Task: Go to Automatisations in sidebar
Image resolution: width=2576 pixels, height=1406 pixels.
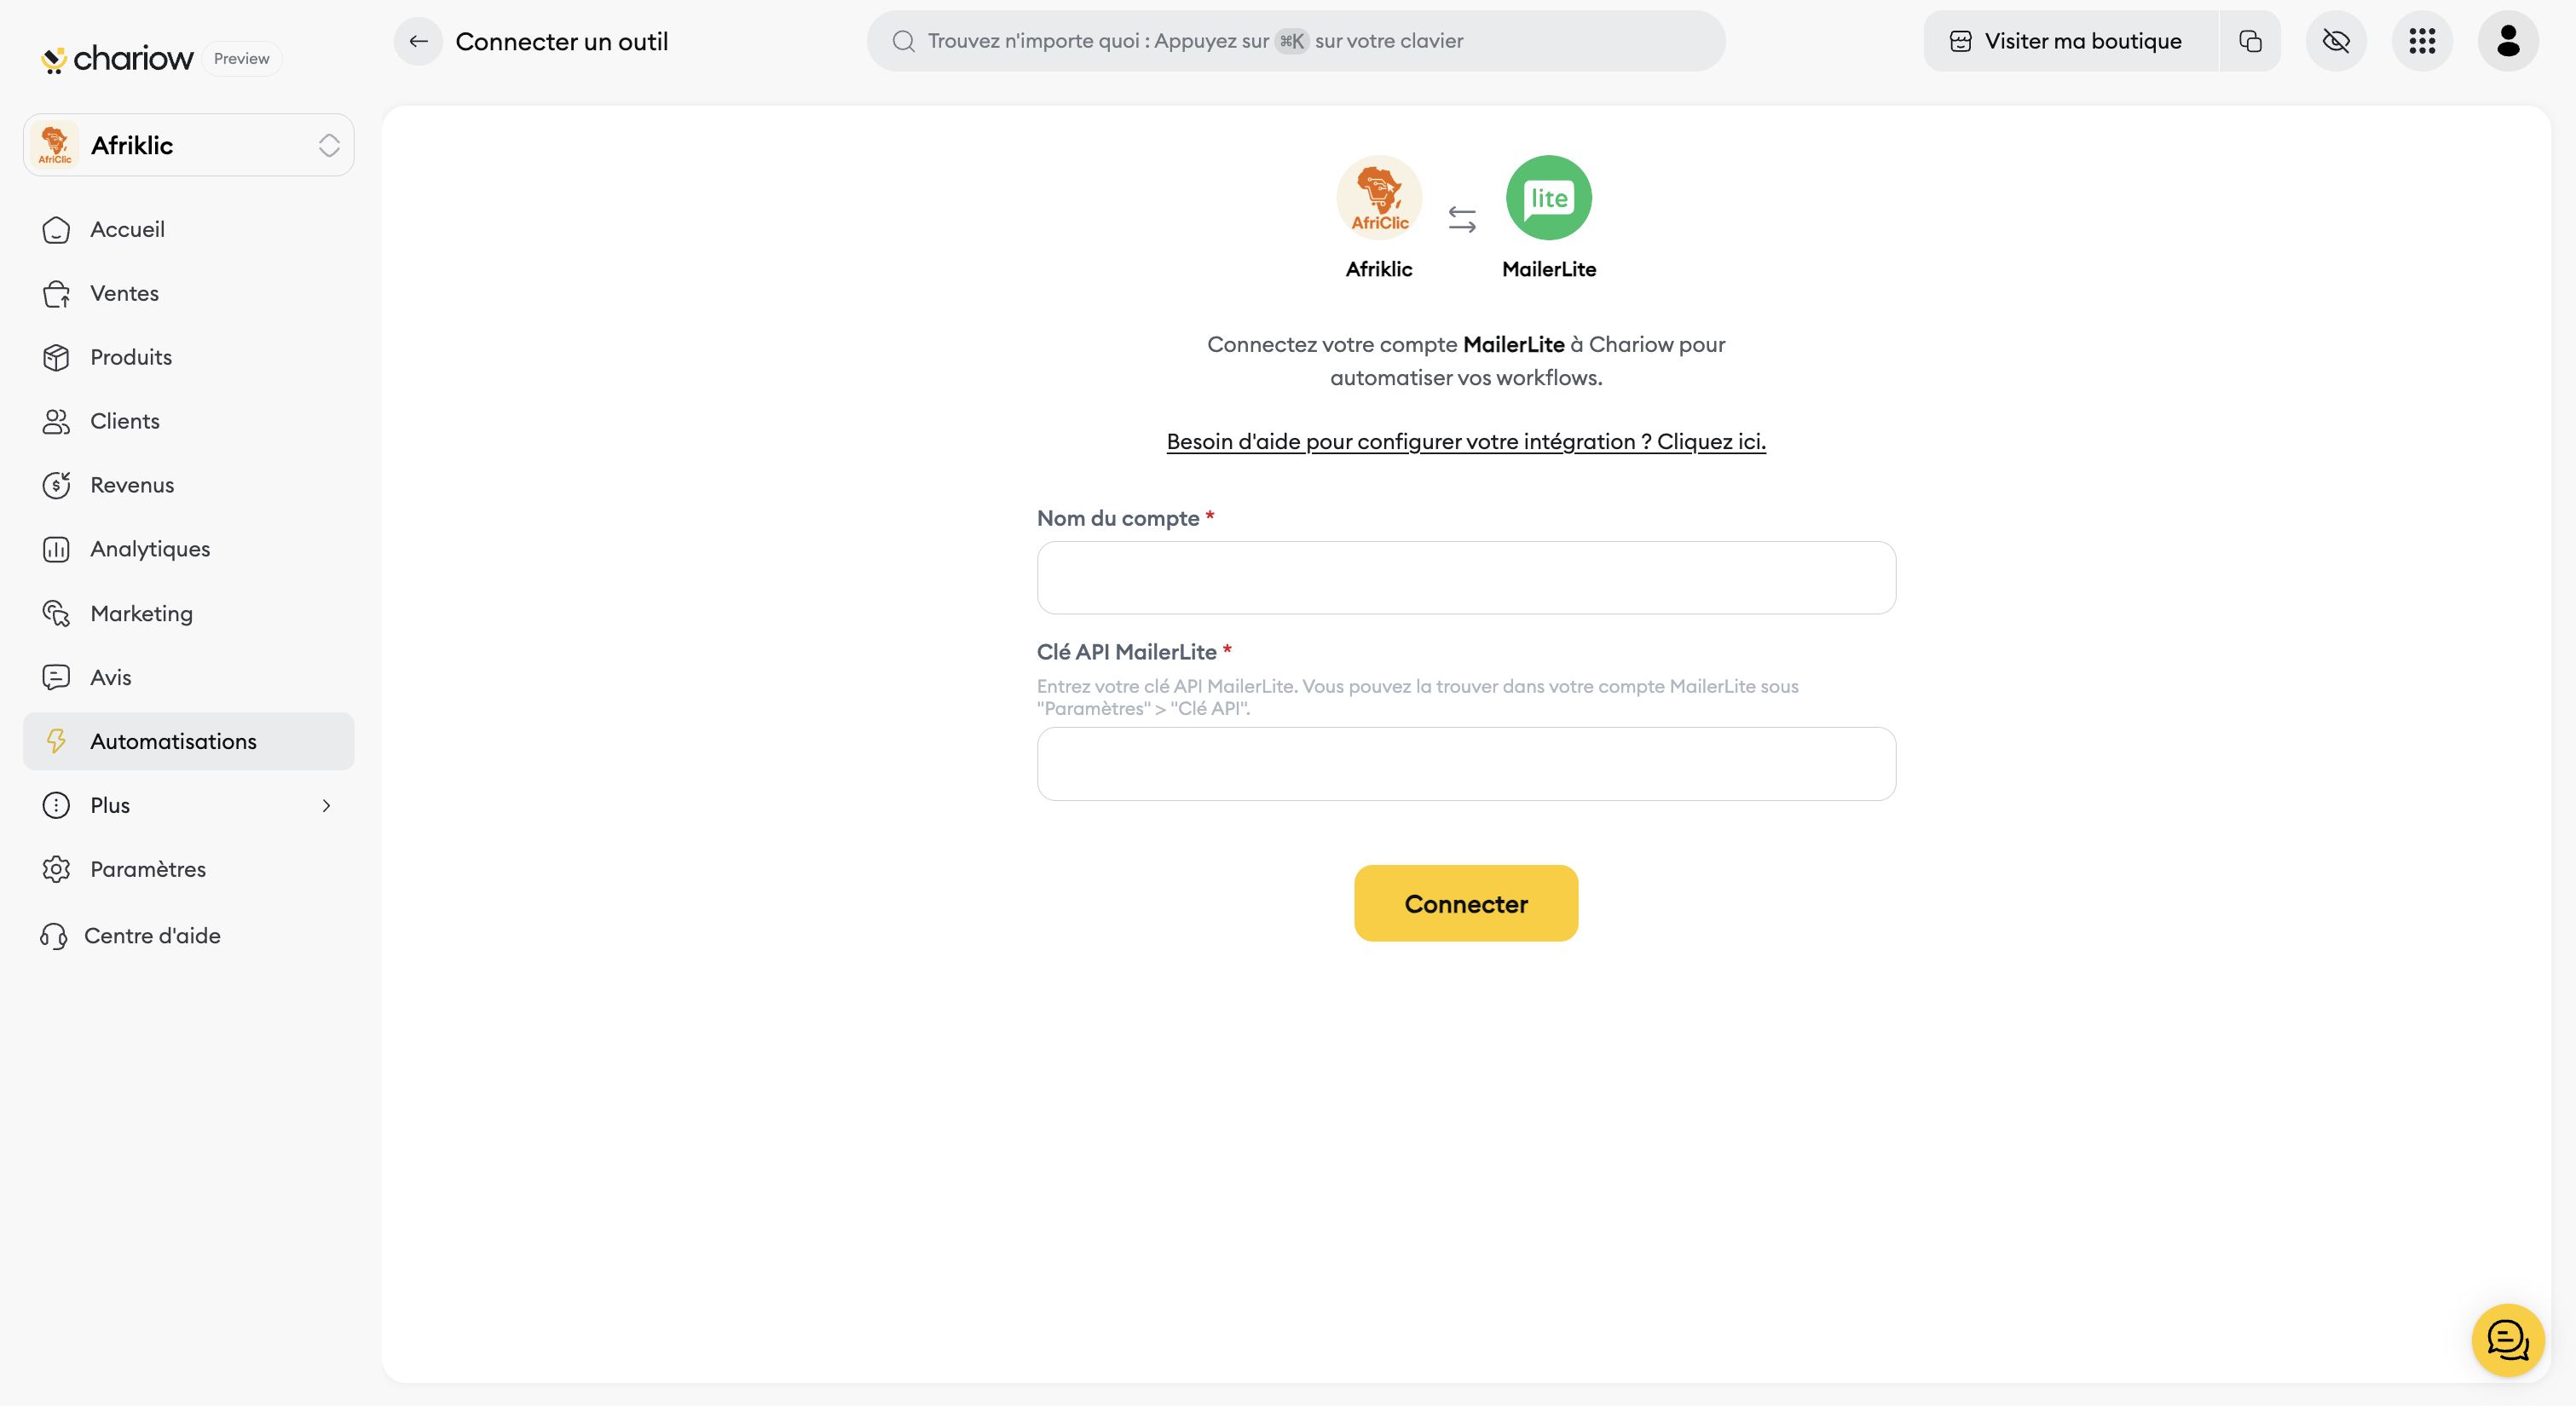Action: [173, 741]
